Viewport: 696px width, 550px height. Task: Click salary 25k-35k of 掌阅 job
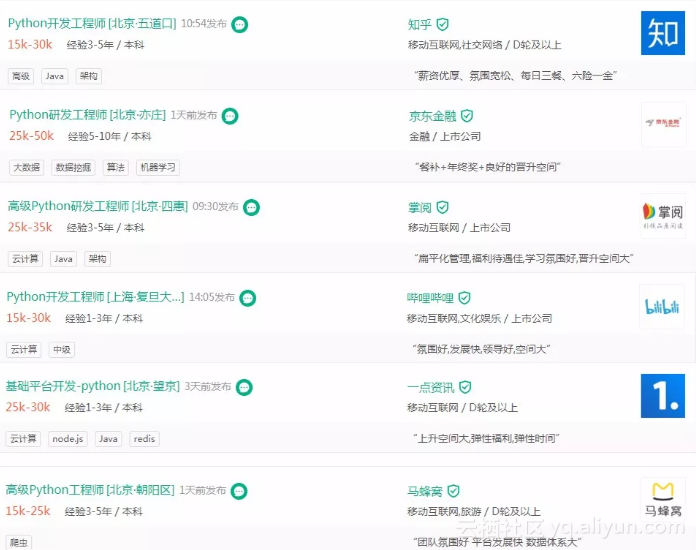tap(30, 227)
